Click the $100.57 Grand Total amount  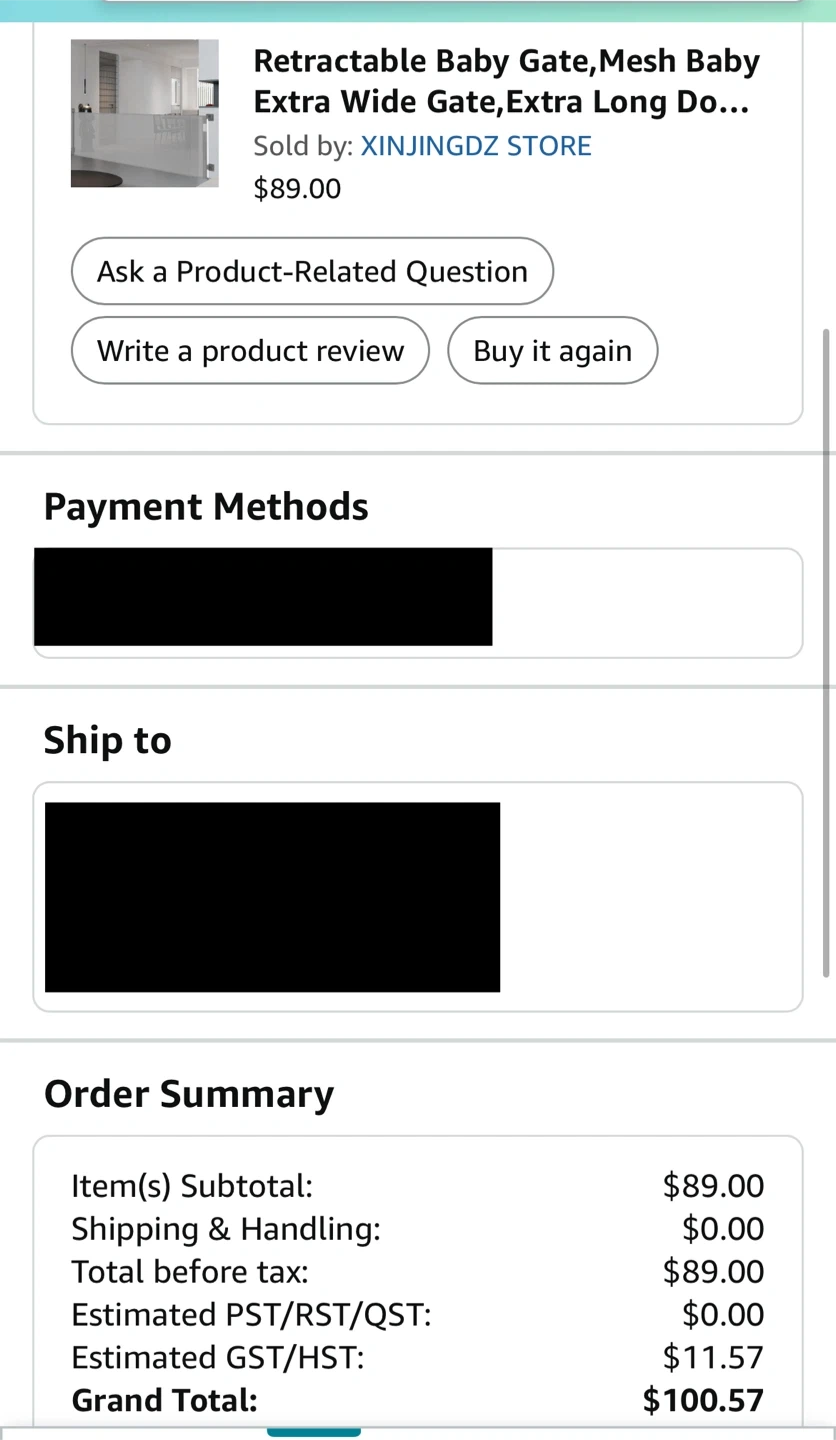[x=703, y=1401]
